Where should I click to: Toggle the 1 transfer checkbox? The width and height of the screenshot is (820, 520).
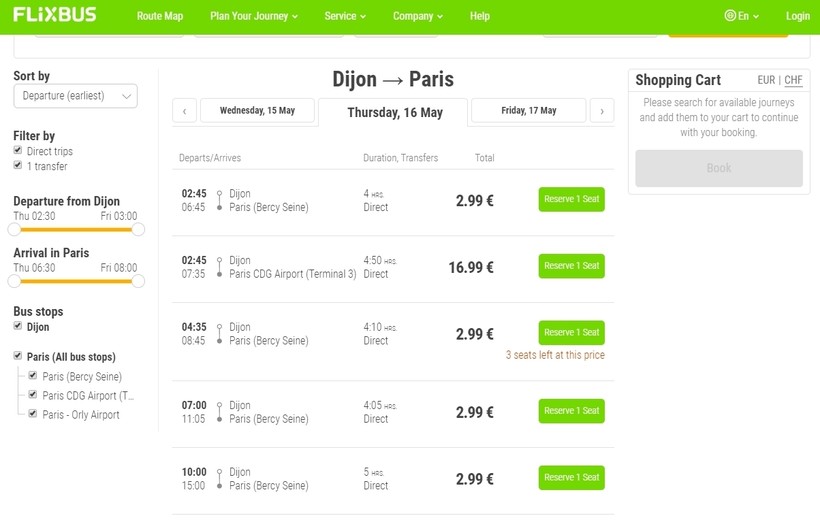pos(18,165)
